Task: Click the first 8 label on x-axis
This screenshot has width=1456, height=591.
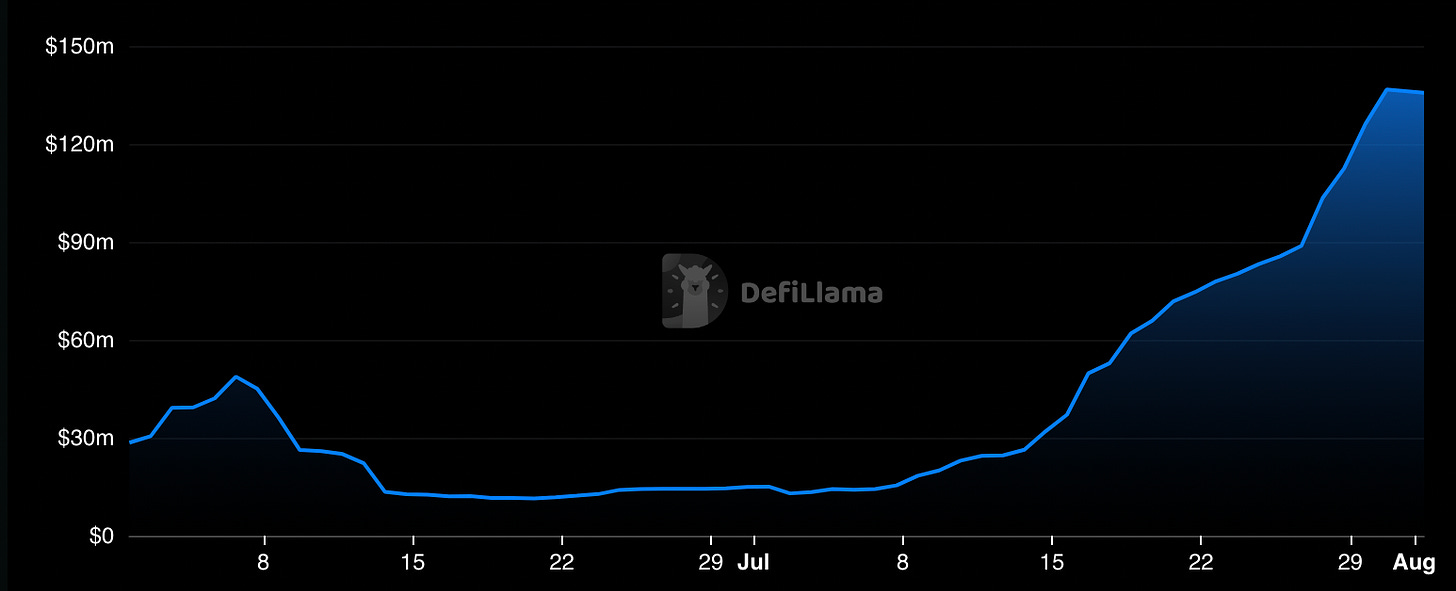Action: pos(264,562)
